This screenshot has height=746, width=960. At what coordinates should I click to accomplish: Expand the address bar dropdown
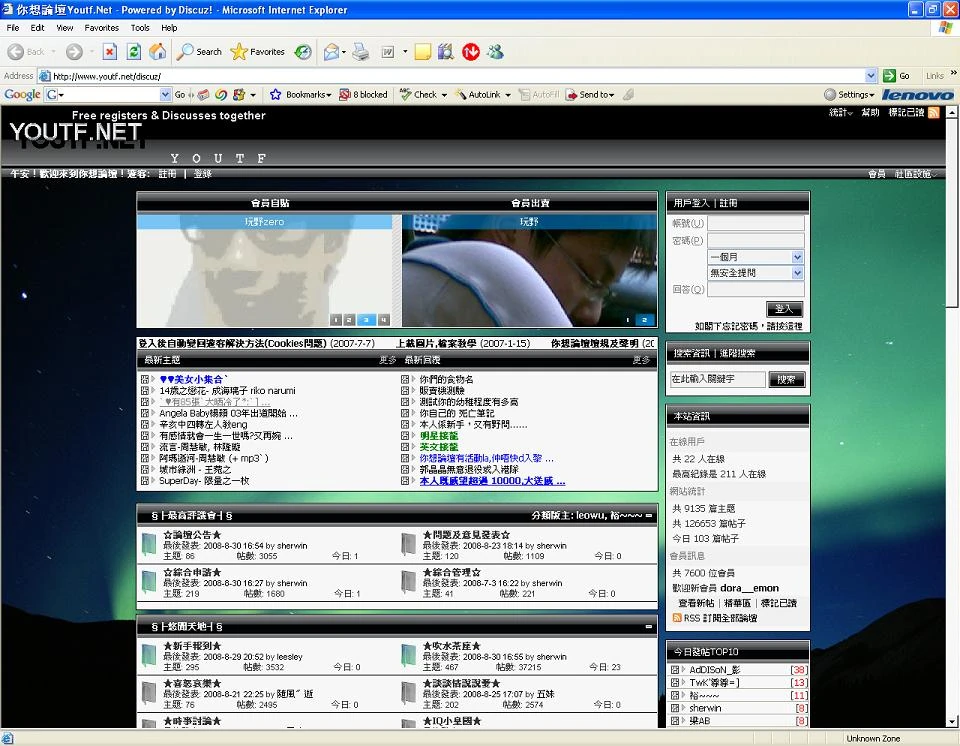[871, 76]
